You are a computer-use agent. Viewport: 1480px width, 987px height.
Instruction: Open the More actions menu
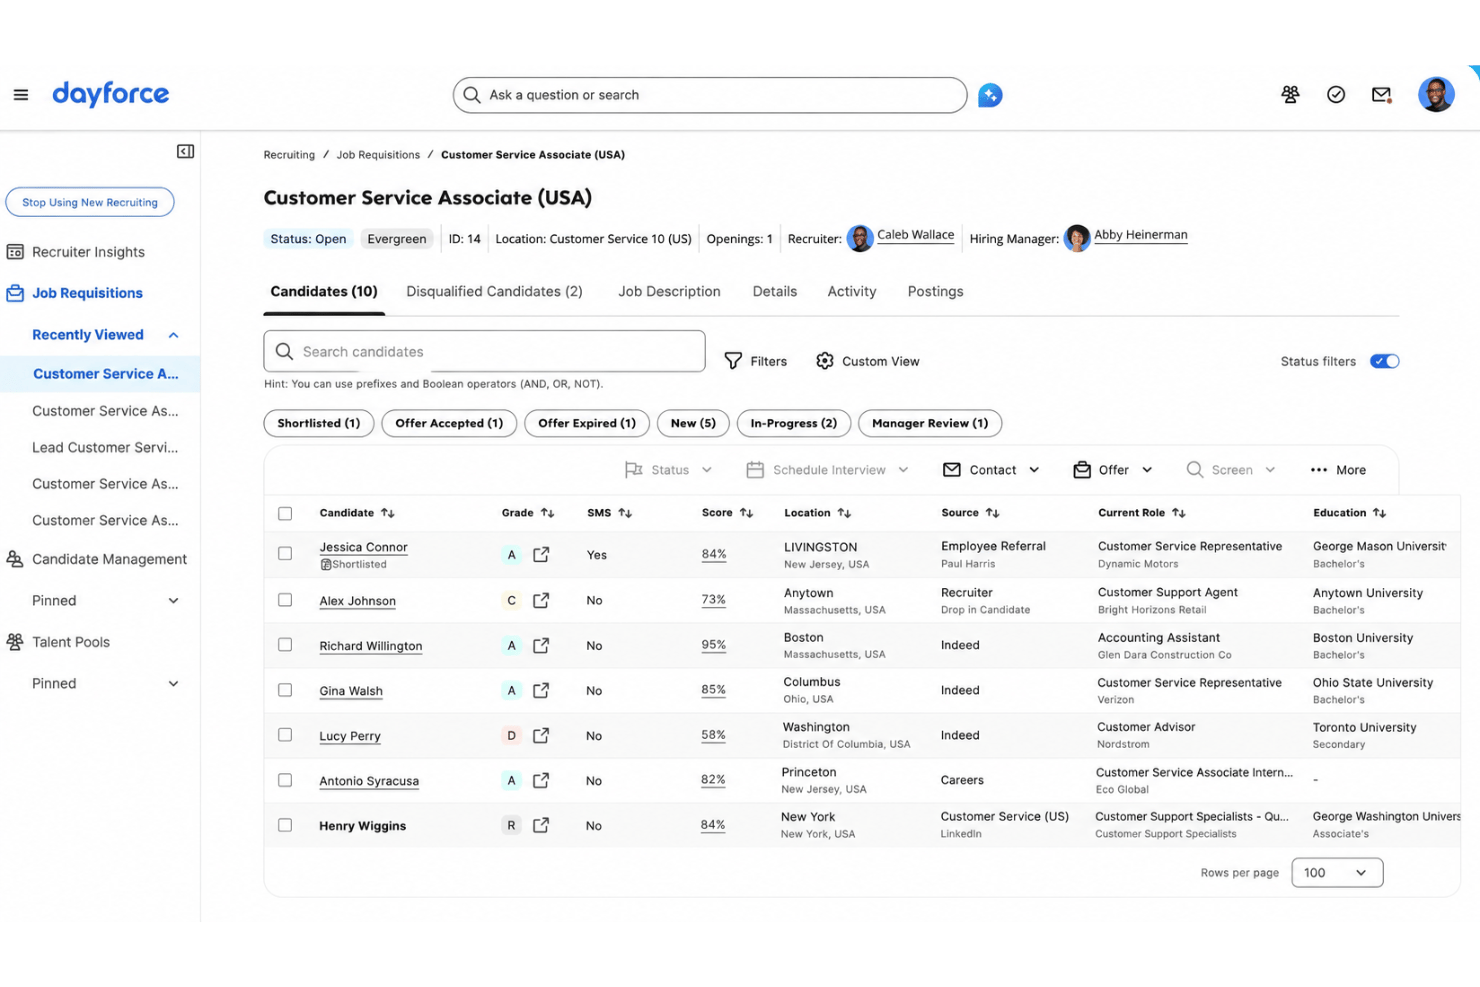[1338, 470]
